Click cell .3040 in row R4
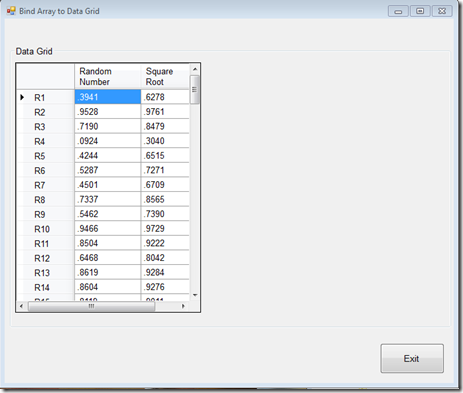463x393 pixels. pos(165,141)
